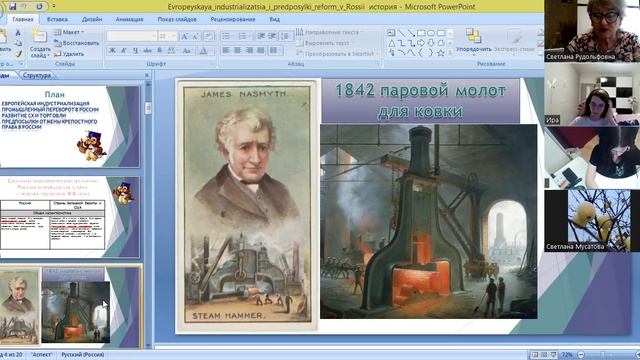640x360 pixels.
Task: Click the Создать слайд button
Action: 40,44
